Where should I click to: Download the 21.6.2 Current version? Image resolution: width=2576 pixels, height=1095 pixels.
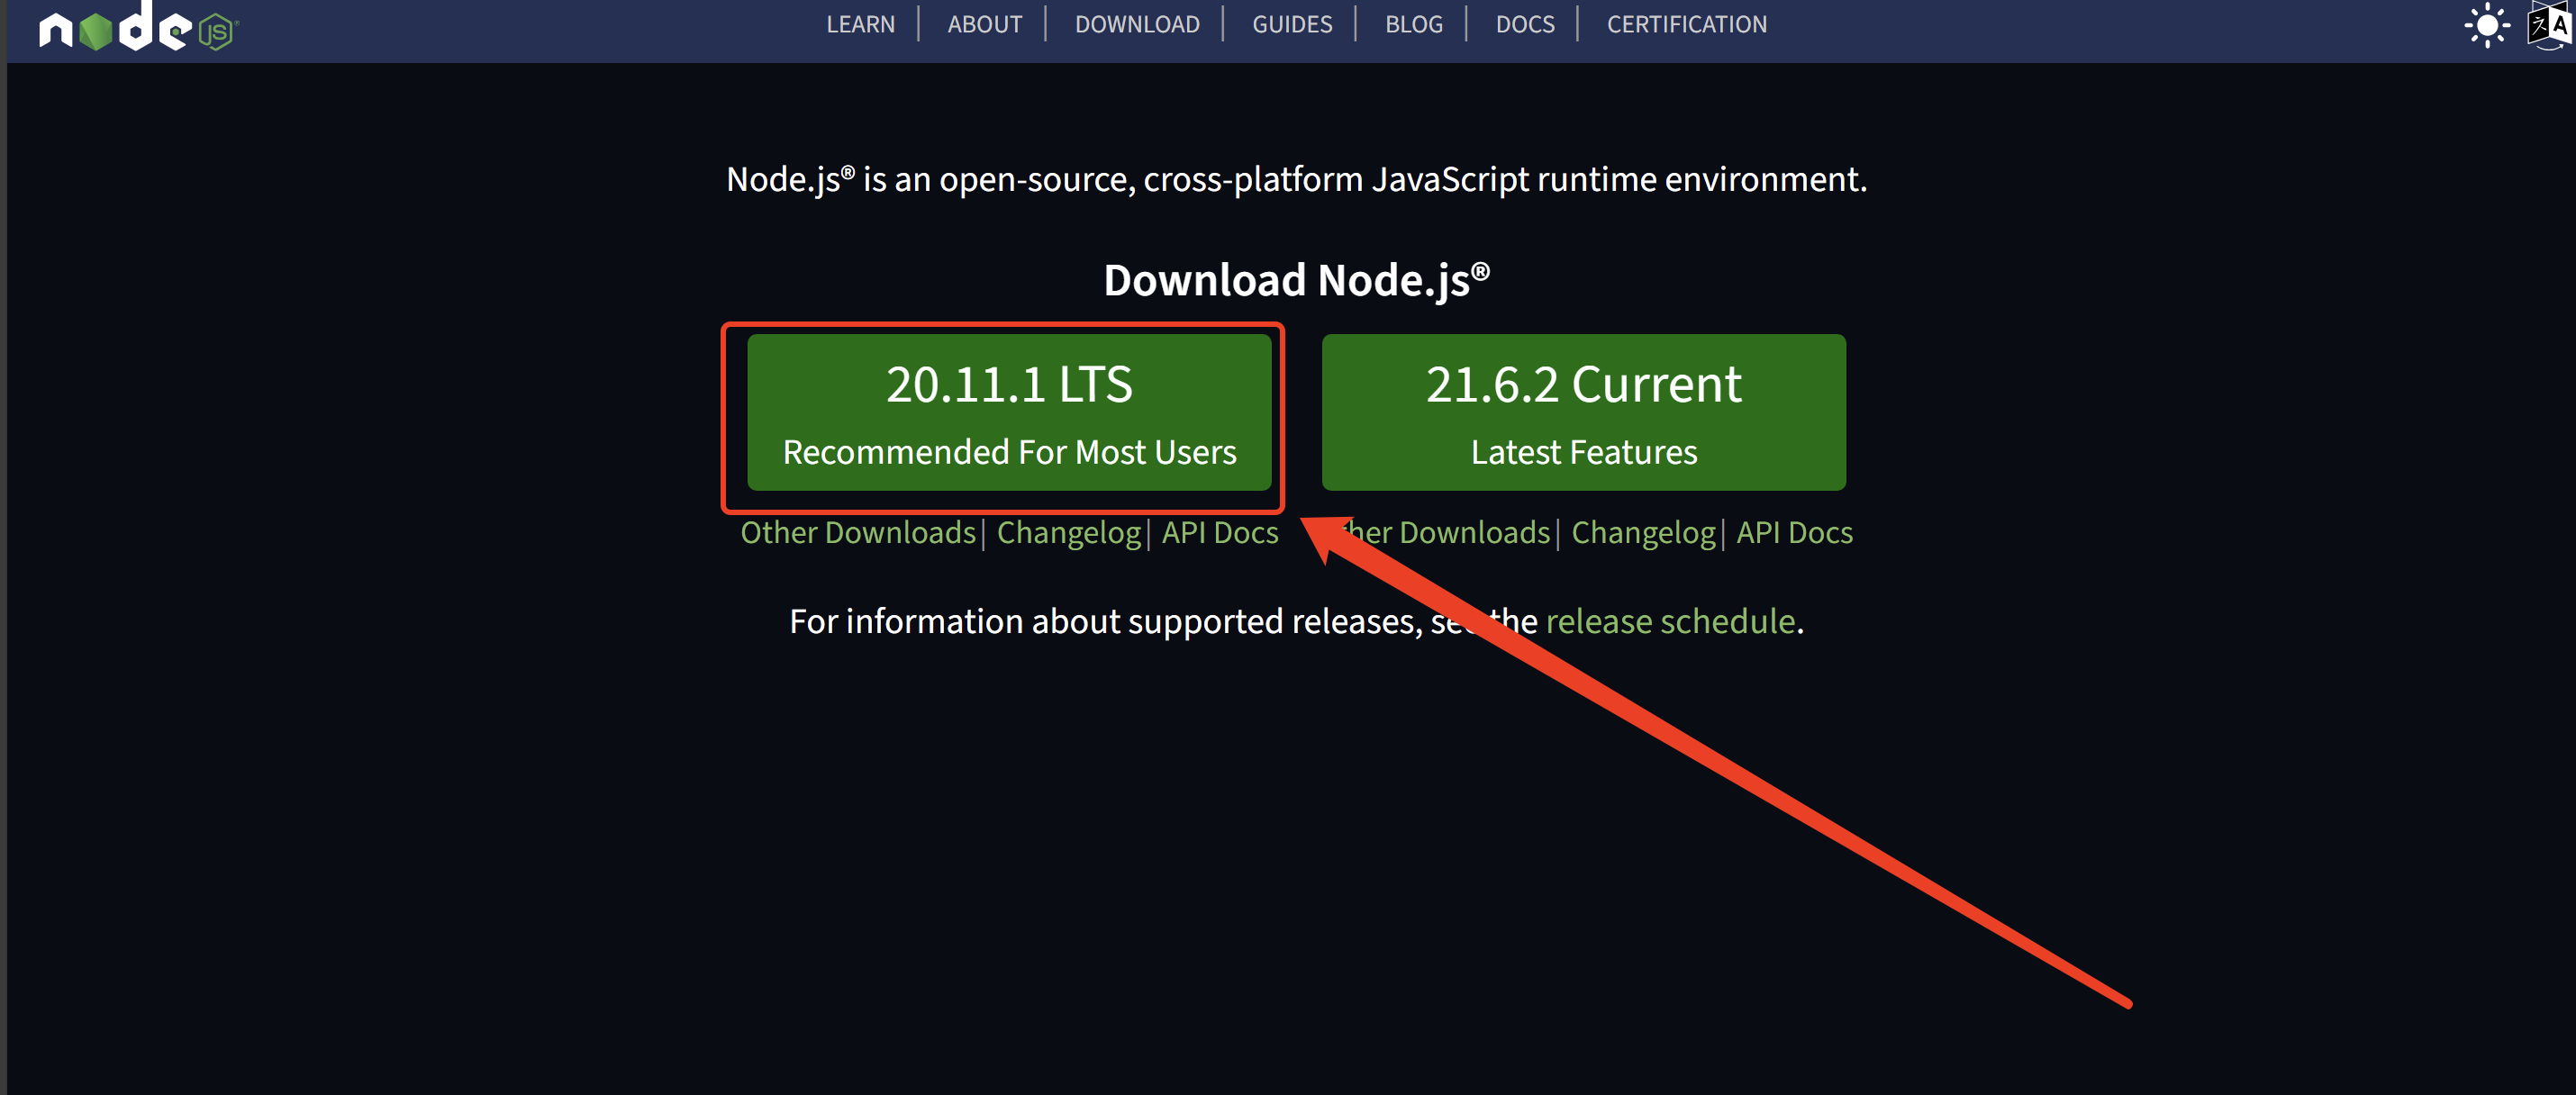click(1583, 412)
